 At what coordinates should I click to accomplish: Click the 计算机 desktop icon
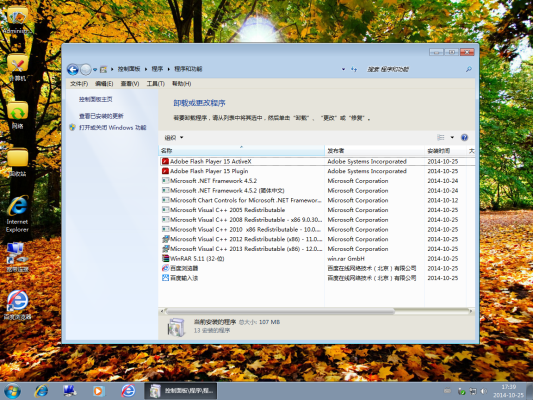17,67
